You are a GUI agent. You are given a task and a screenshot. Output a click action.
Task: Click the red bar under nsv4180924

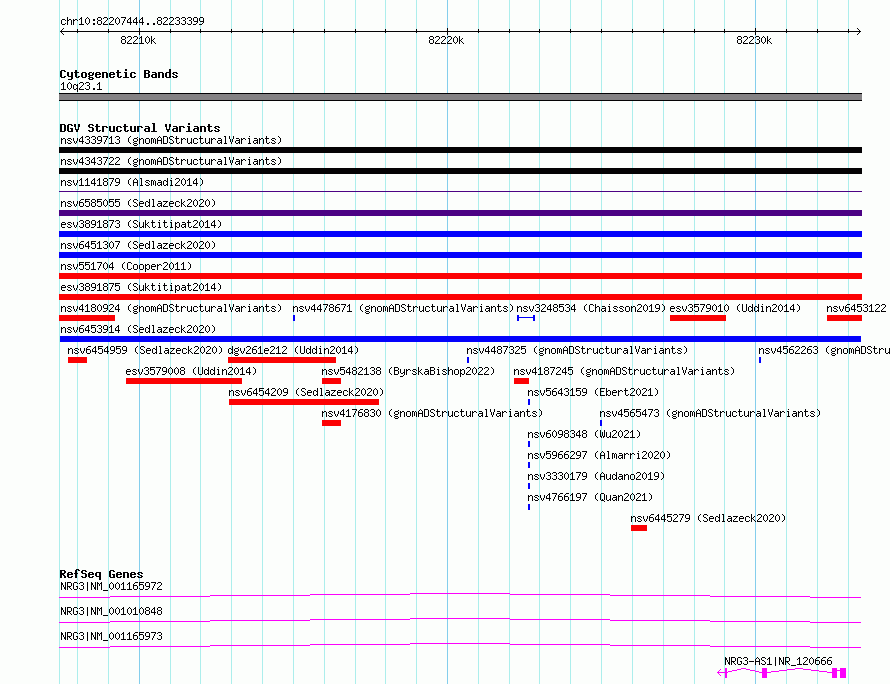[x=87, y=318]
